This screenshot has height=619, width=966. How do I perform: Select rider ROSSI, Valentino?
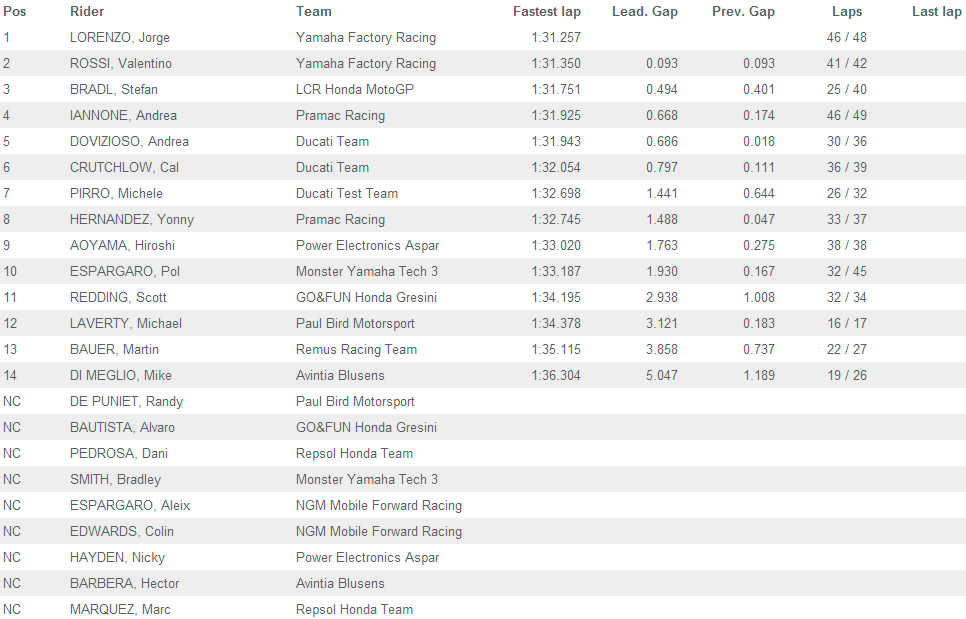point(121,64)
